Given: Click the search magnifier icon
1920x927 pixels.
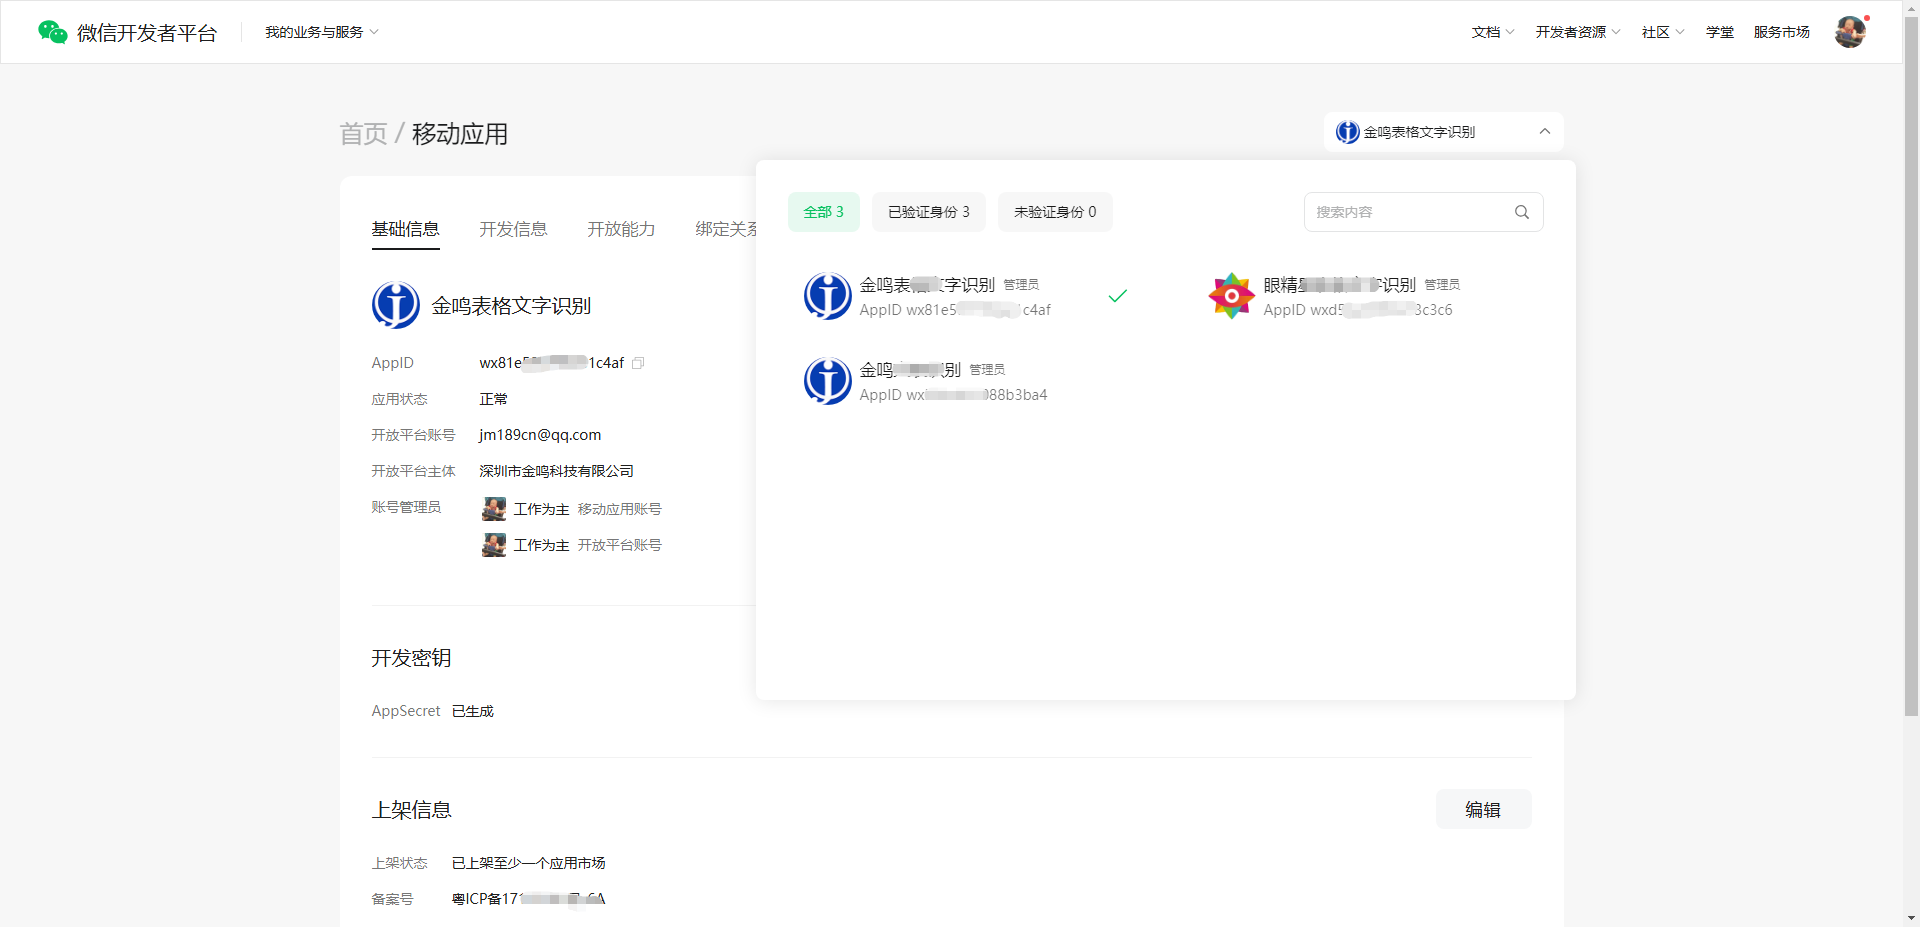Looking at the screenshot, I should (1522, 212).
